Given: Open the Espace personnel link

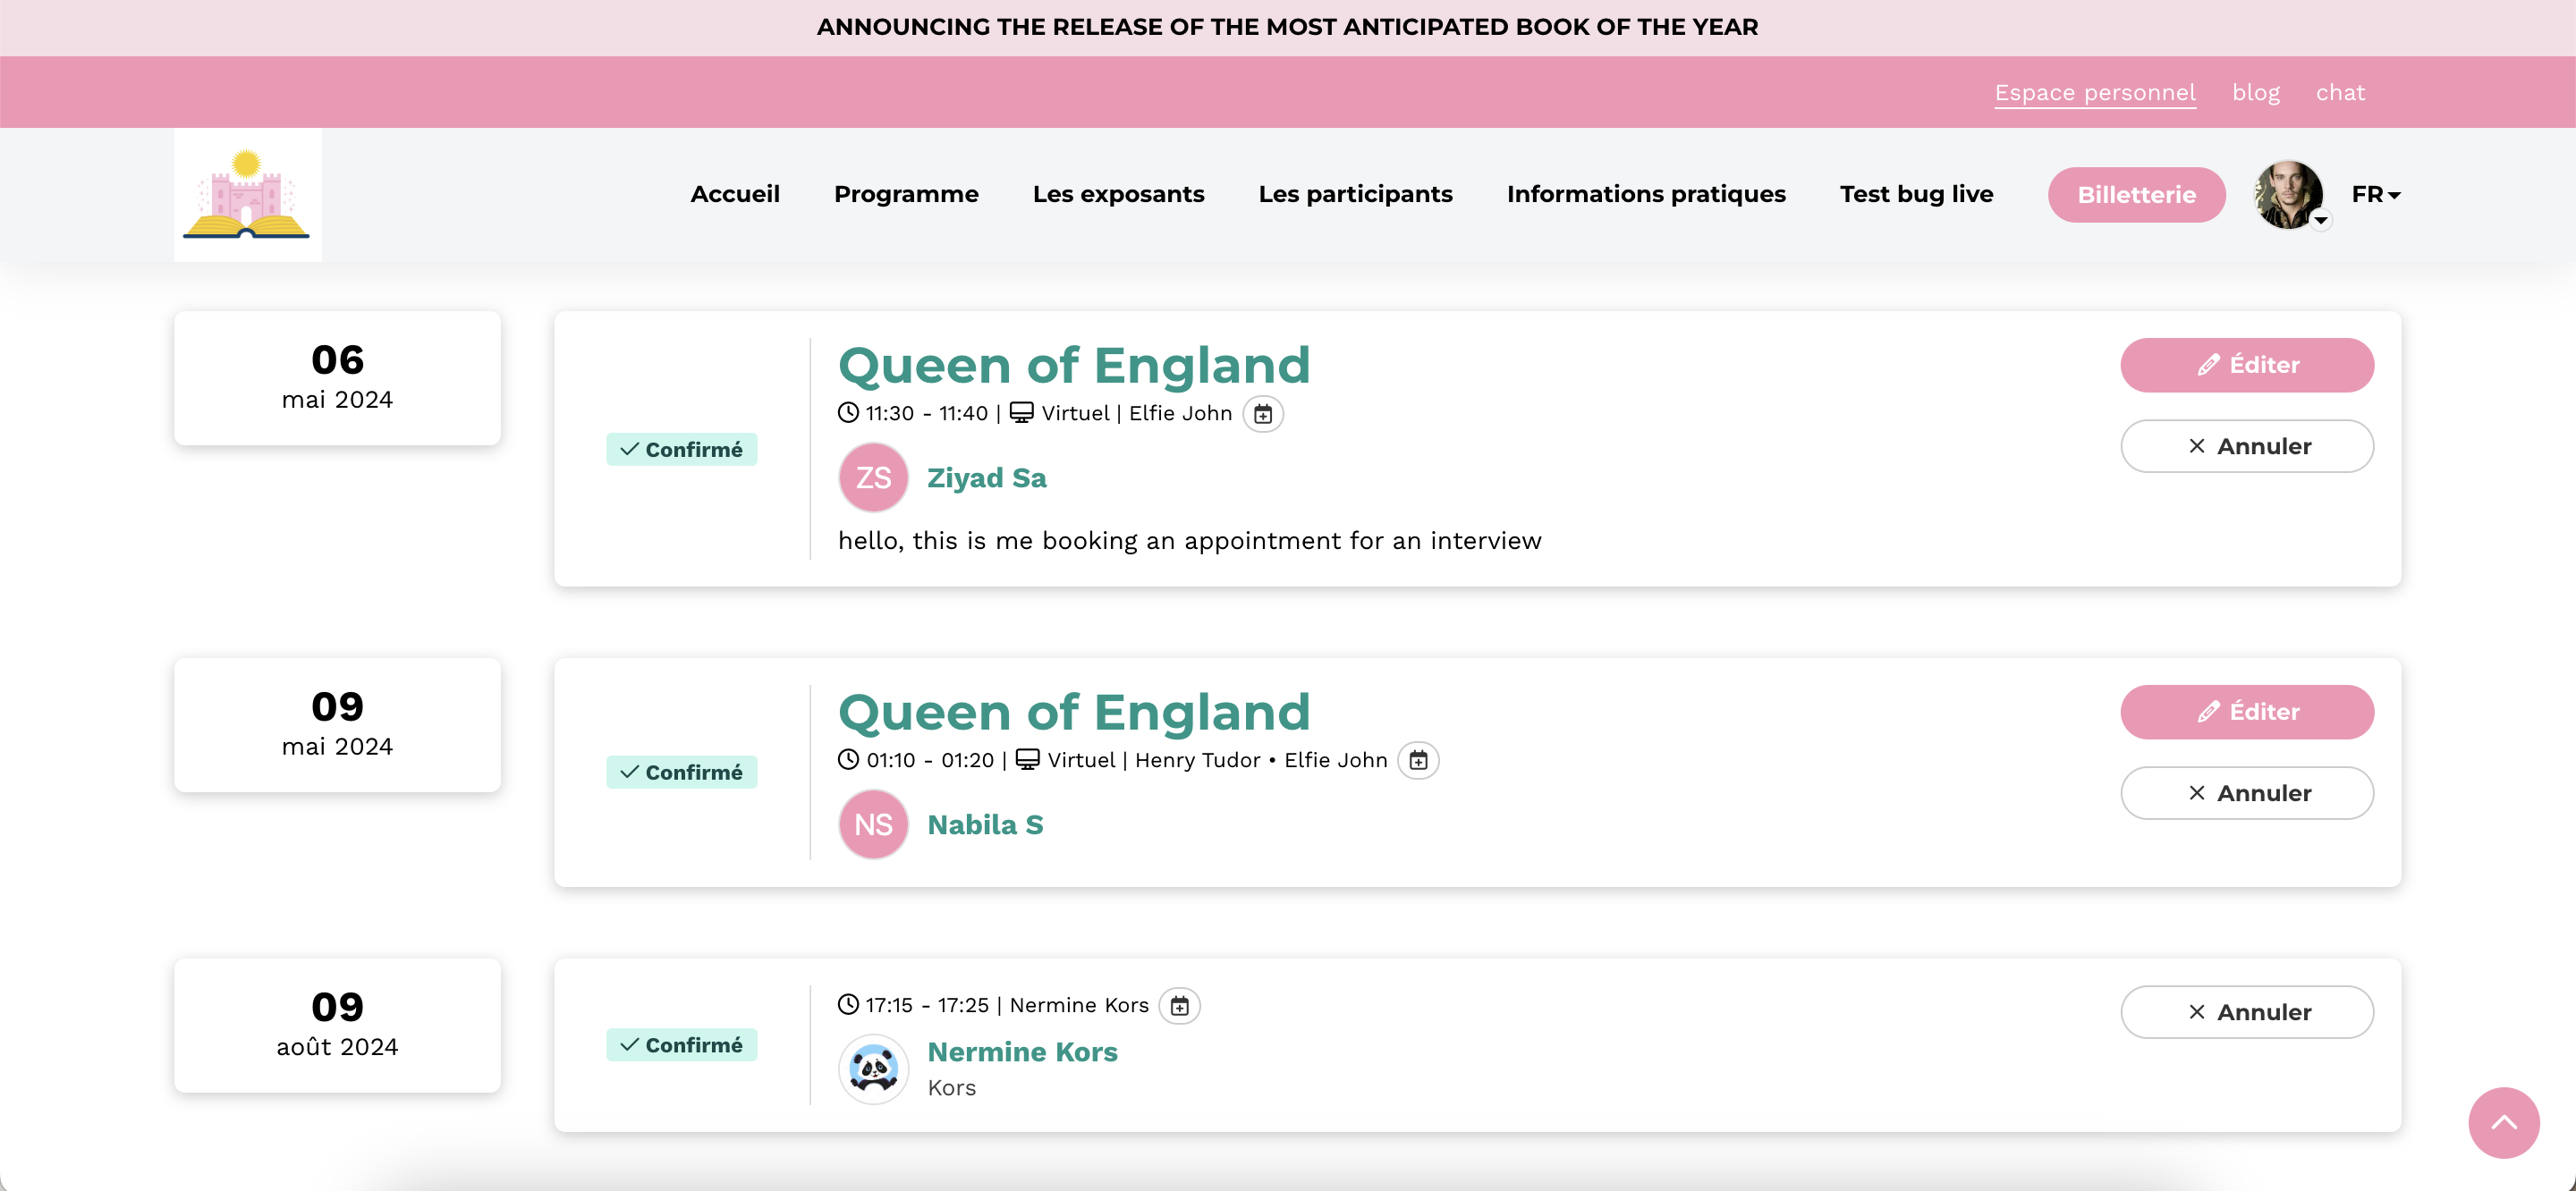Looking at the screenshot, I should 2095,92.
